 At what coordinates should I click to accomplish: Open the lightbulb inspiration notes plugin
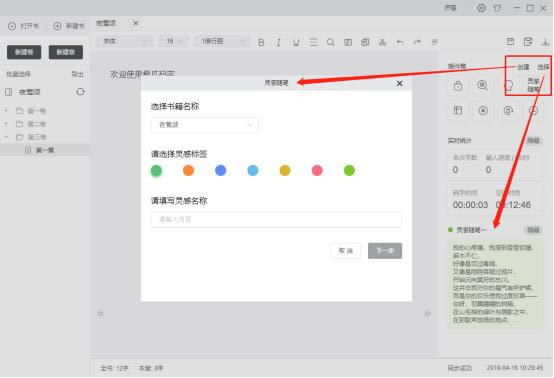(508, 85)
